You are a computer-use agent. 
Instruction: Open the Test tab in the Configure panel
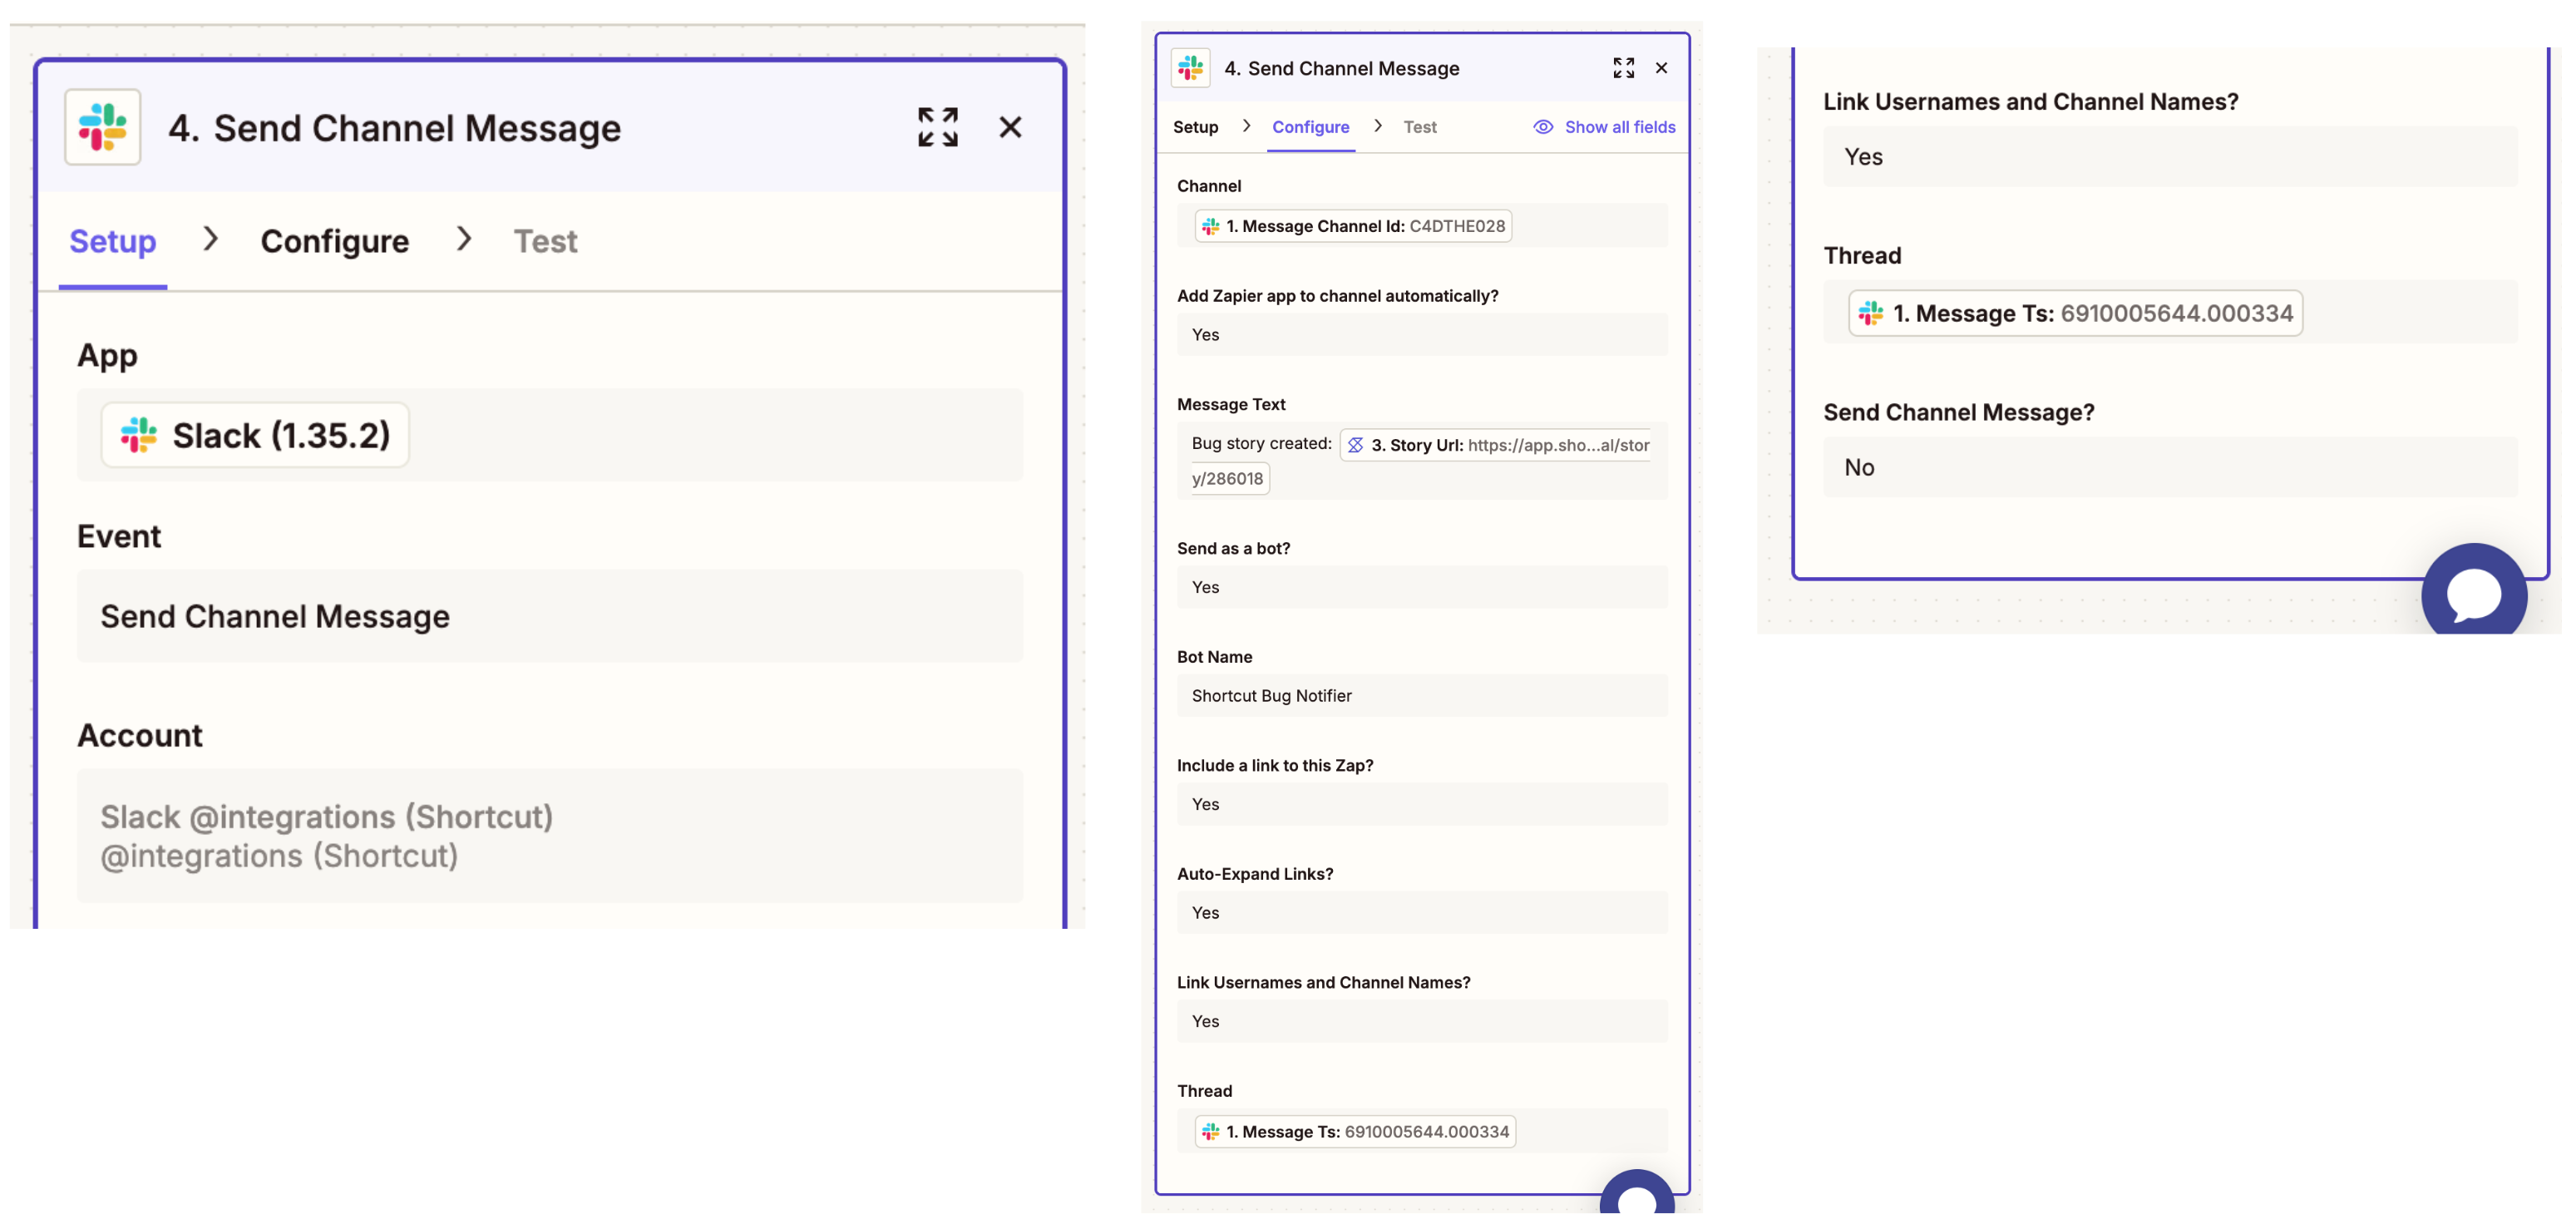point(1419,127)
